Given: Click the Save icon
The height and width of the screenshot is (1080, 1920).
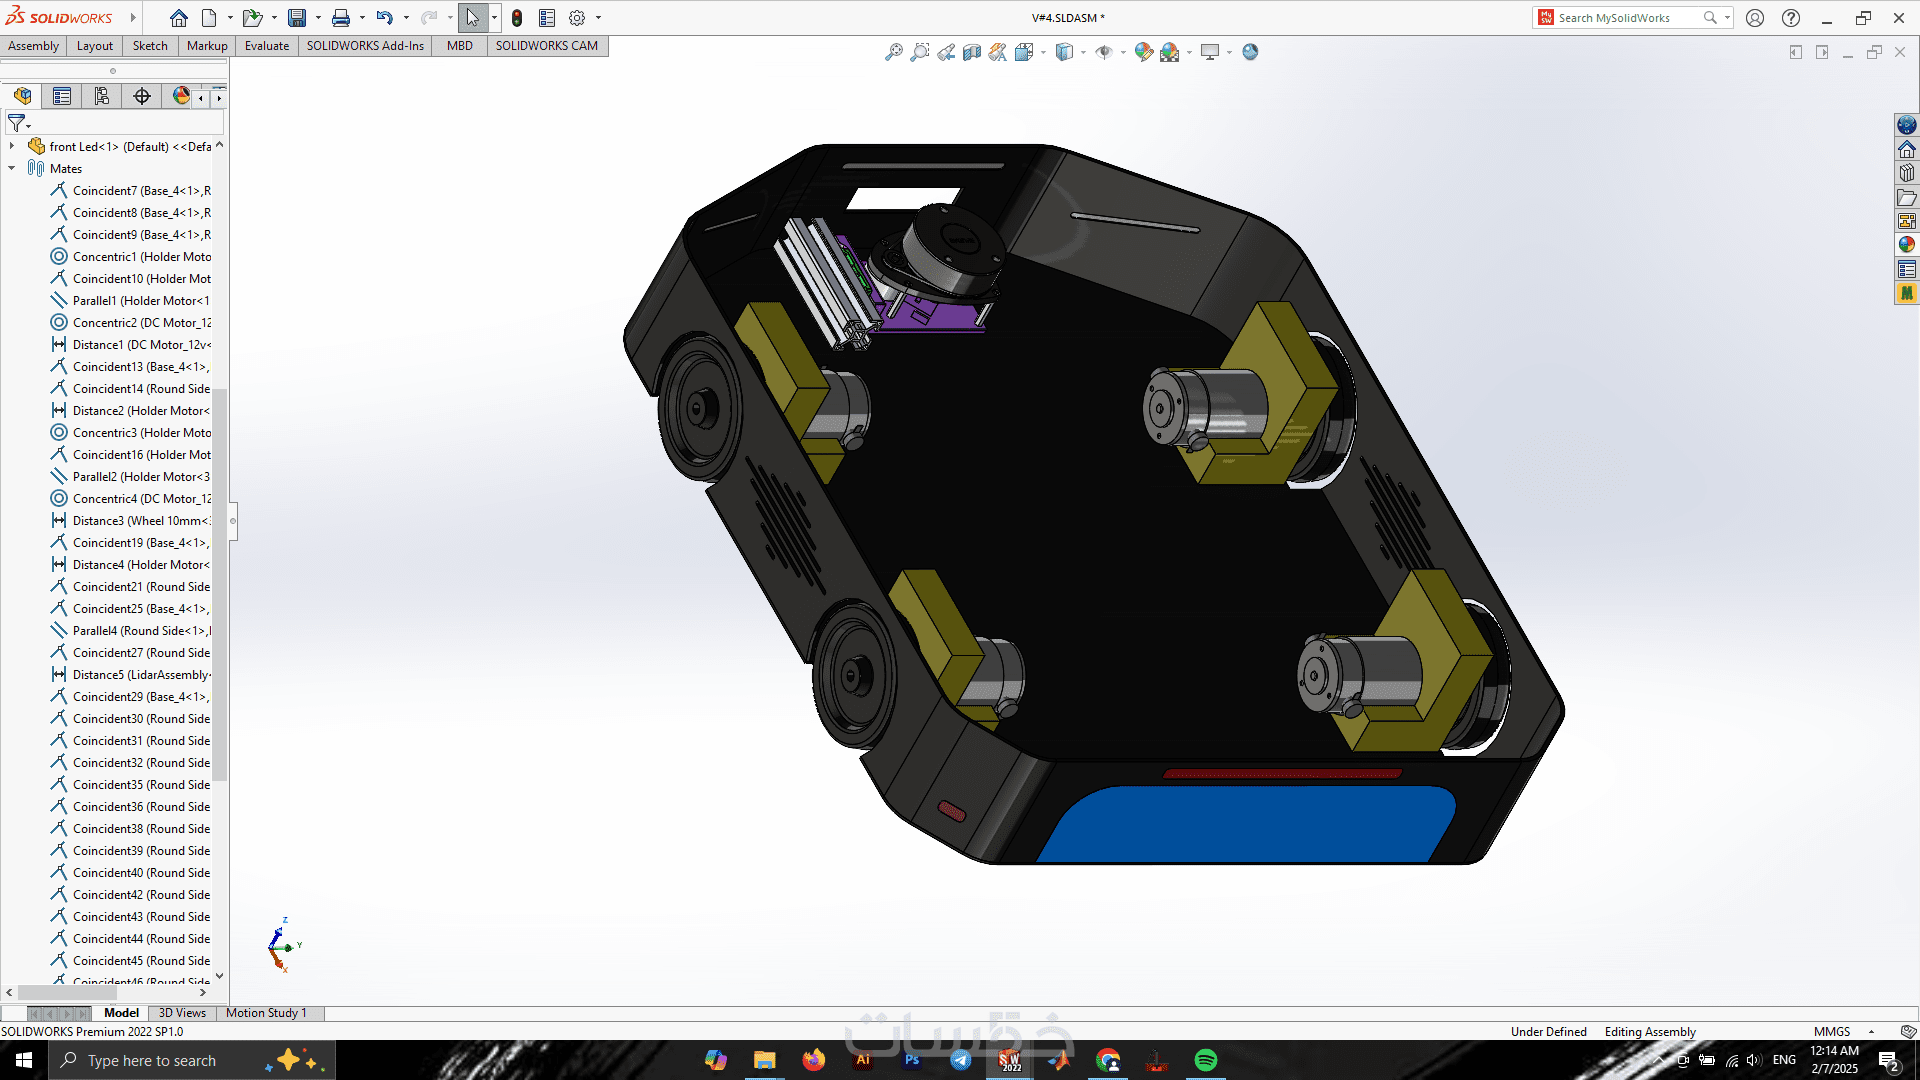Looking at the screenshot, I should tap(297, 18).
